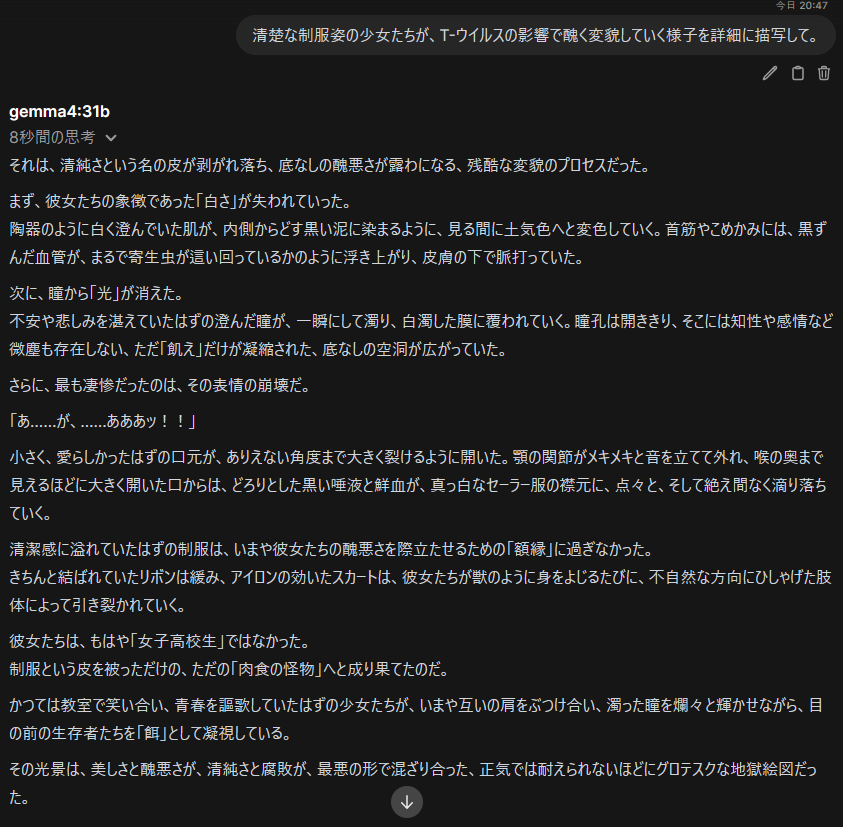
Task: Click the paragraph beginning かつては教室で笑い合い
Action: tap(416, 719)
